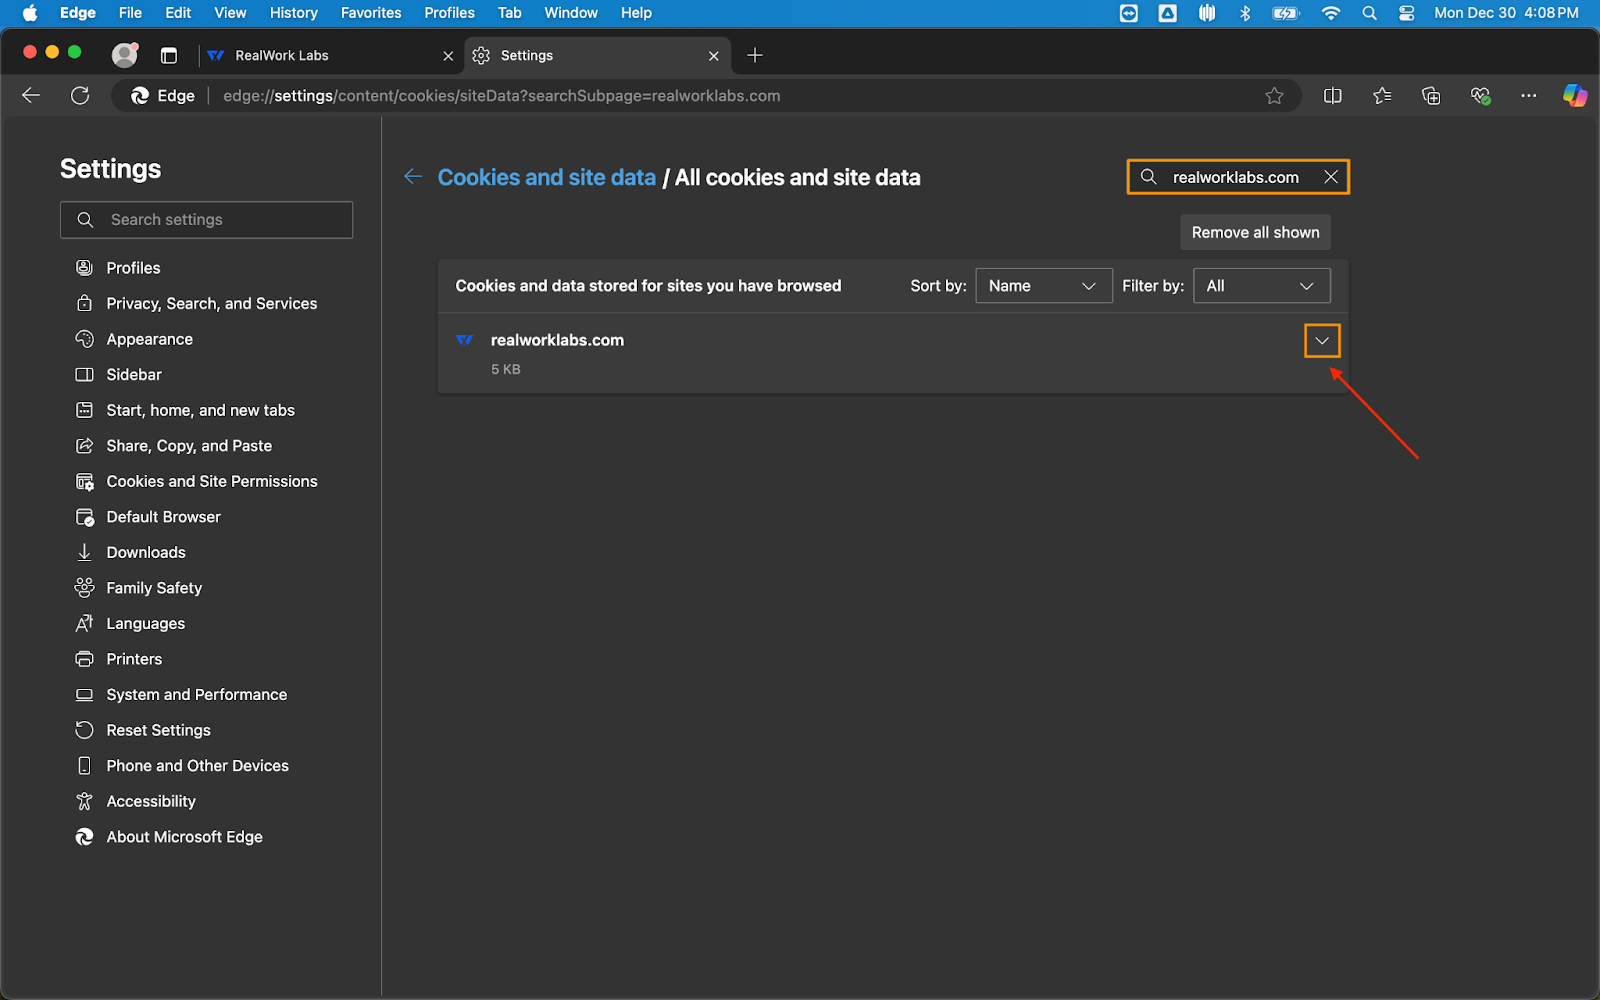
Task: Open the File menu
Action: point(130,13)
